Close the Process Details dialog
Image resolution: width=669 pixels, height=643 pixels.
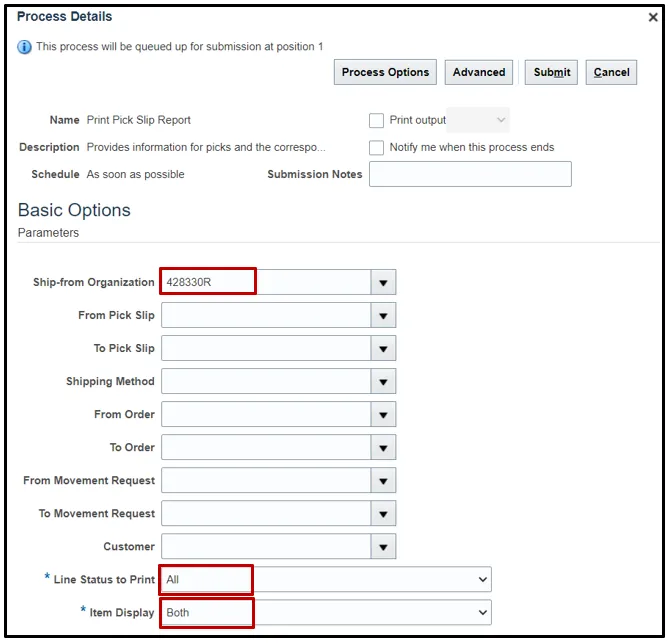(653, 18)
